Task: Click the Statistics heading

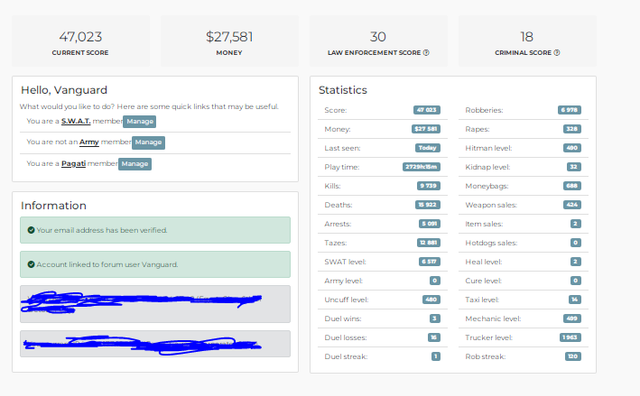Action: point(343,90)
